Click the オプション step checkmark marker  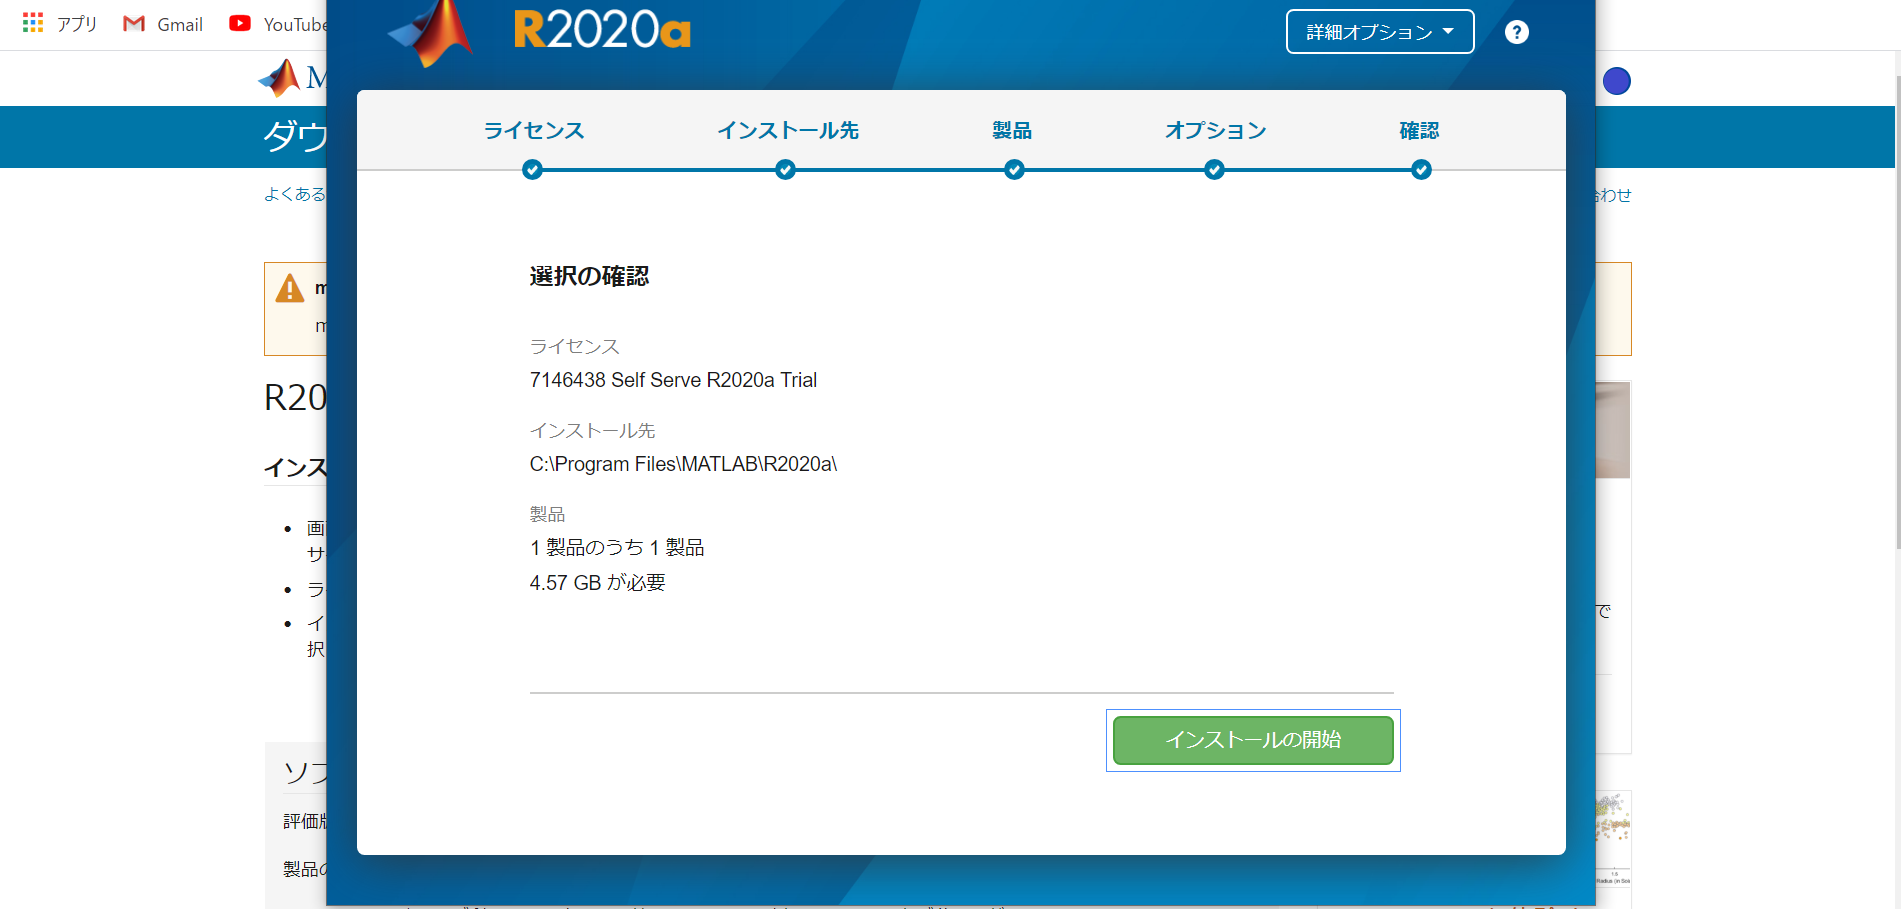pyautogui.click(x=1215, y=170)
